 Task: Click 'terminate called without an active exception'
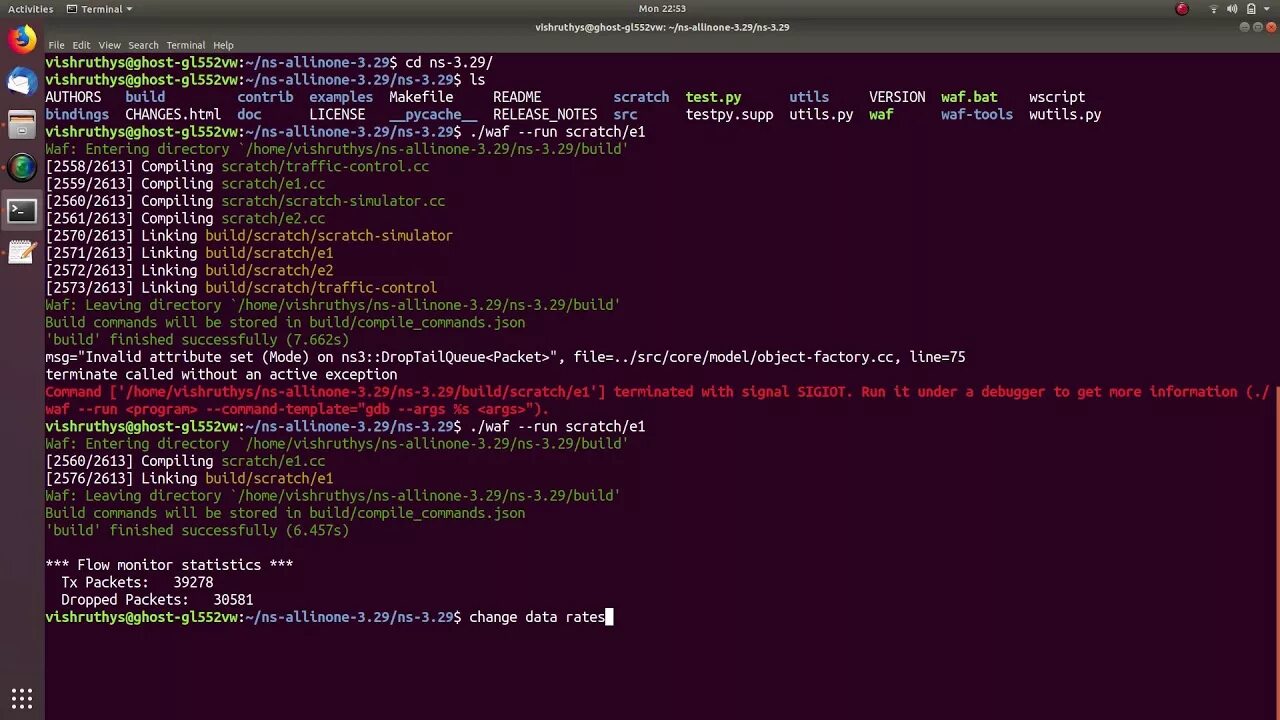click(221, 374)
